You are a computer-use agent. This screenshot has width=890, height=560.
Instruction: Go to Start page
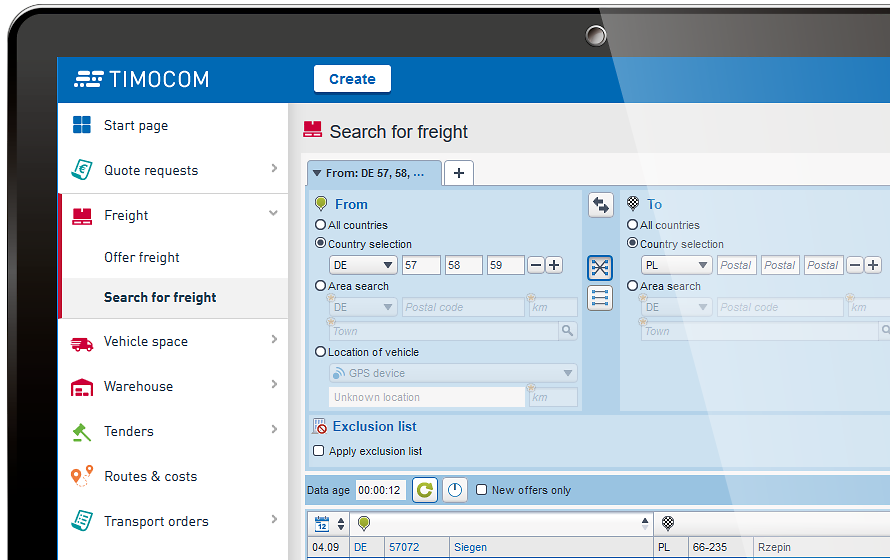point(136,126)
